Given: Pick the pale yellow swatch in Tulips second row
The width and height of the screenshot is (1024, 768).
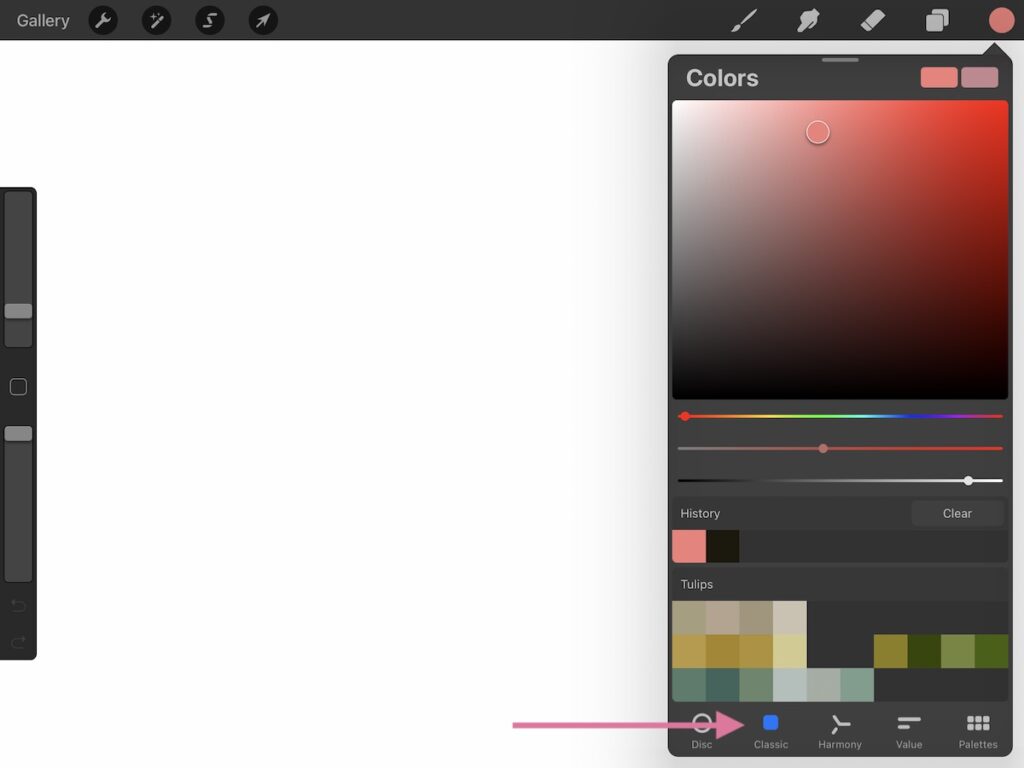Looking at the screenshot, I should 790,651.
